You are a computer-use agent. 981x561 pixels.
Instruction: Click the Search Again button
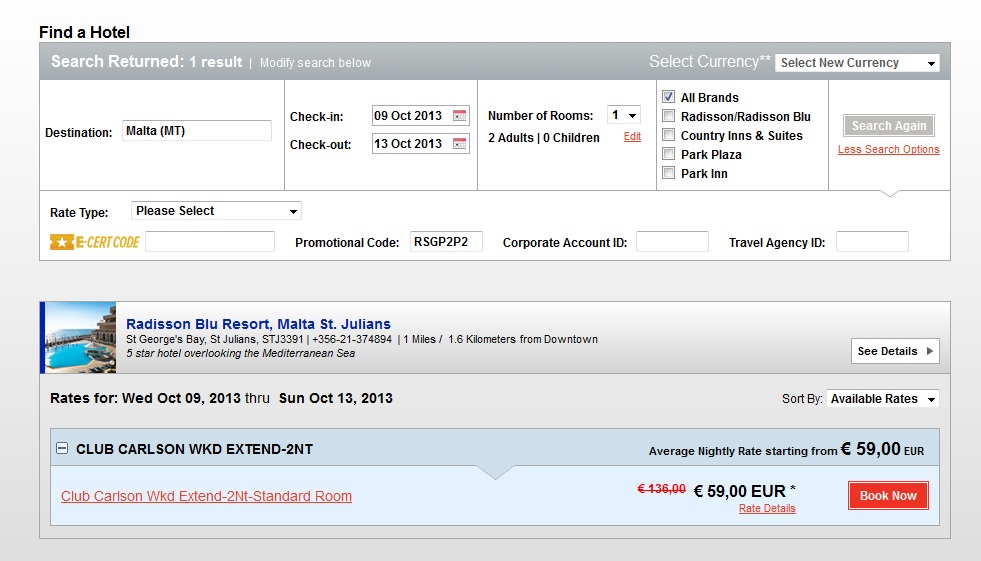pos(888,126)
